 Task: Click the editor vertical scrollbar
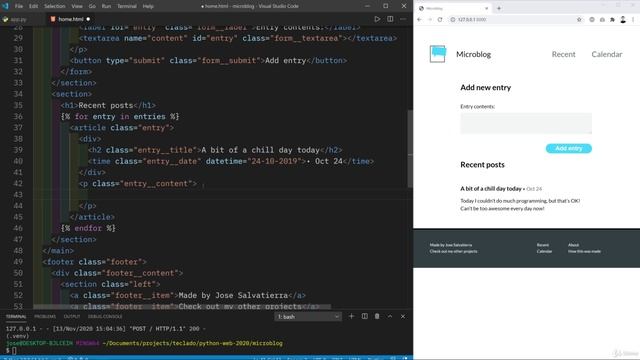tap(410, 149)
